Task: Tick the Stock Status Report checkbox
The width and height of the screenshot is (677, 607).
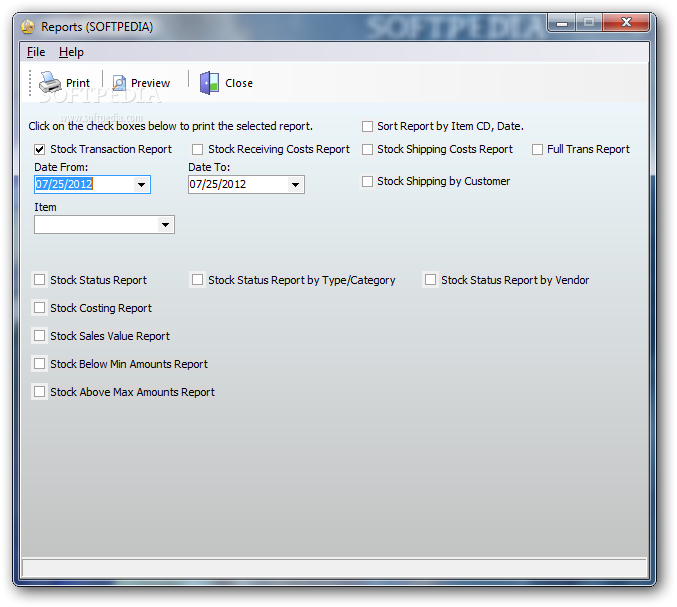Action: pyautogui.click(x=40, y=280)
